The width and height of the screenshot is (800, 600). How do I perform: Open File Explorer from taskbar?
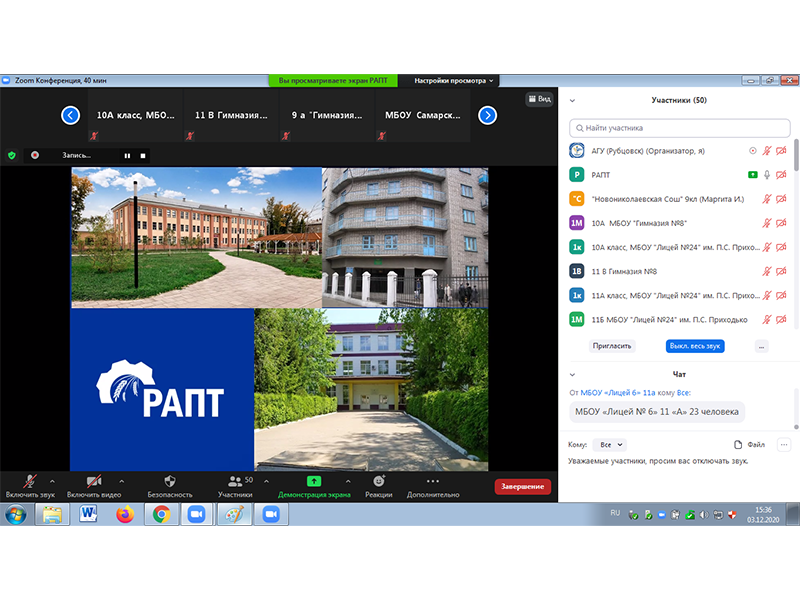point(52,514)
